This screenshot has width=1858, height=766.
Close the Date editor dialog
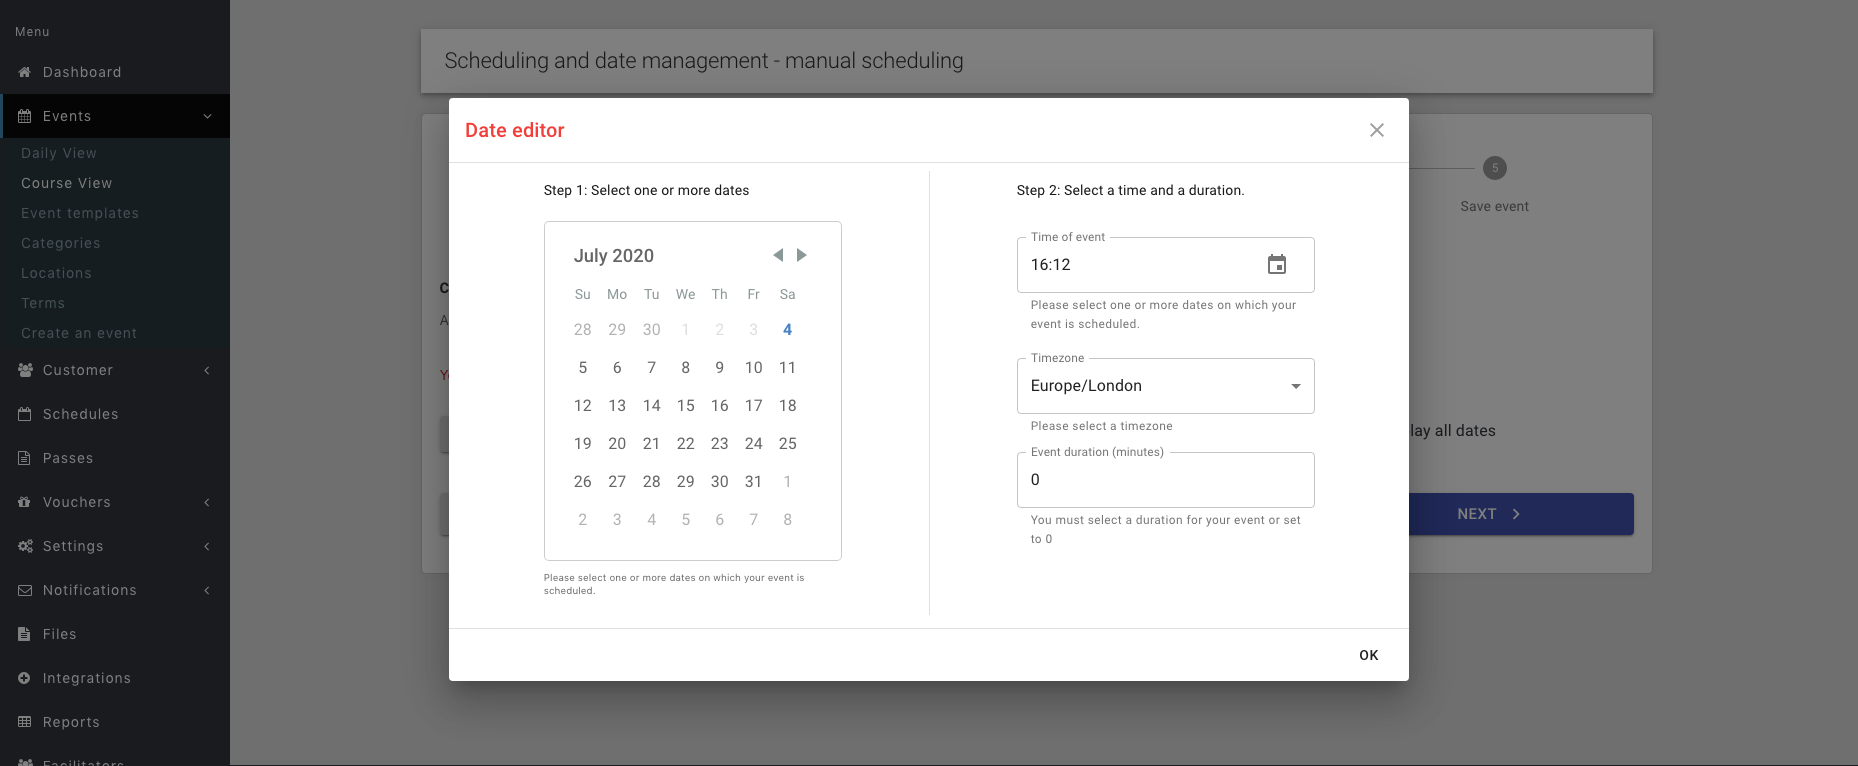(1377, 130)
